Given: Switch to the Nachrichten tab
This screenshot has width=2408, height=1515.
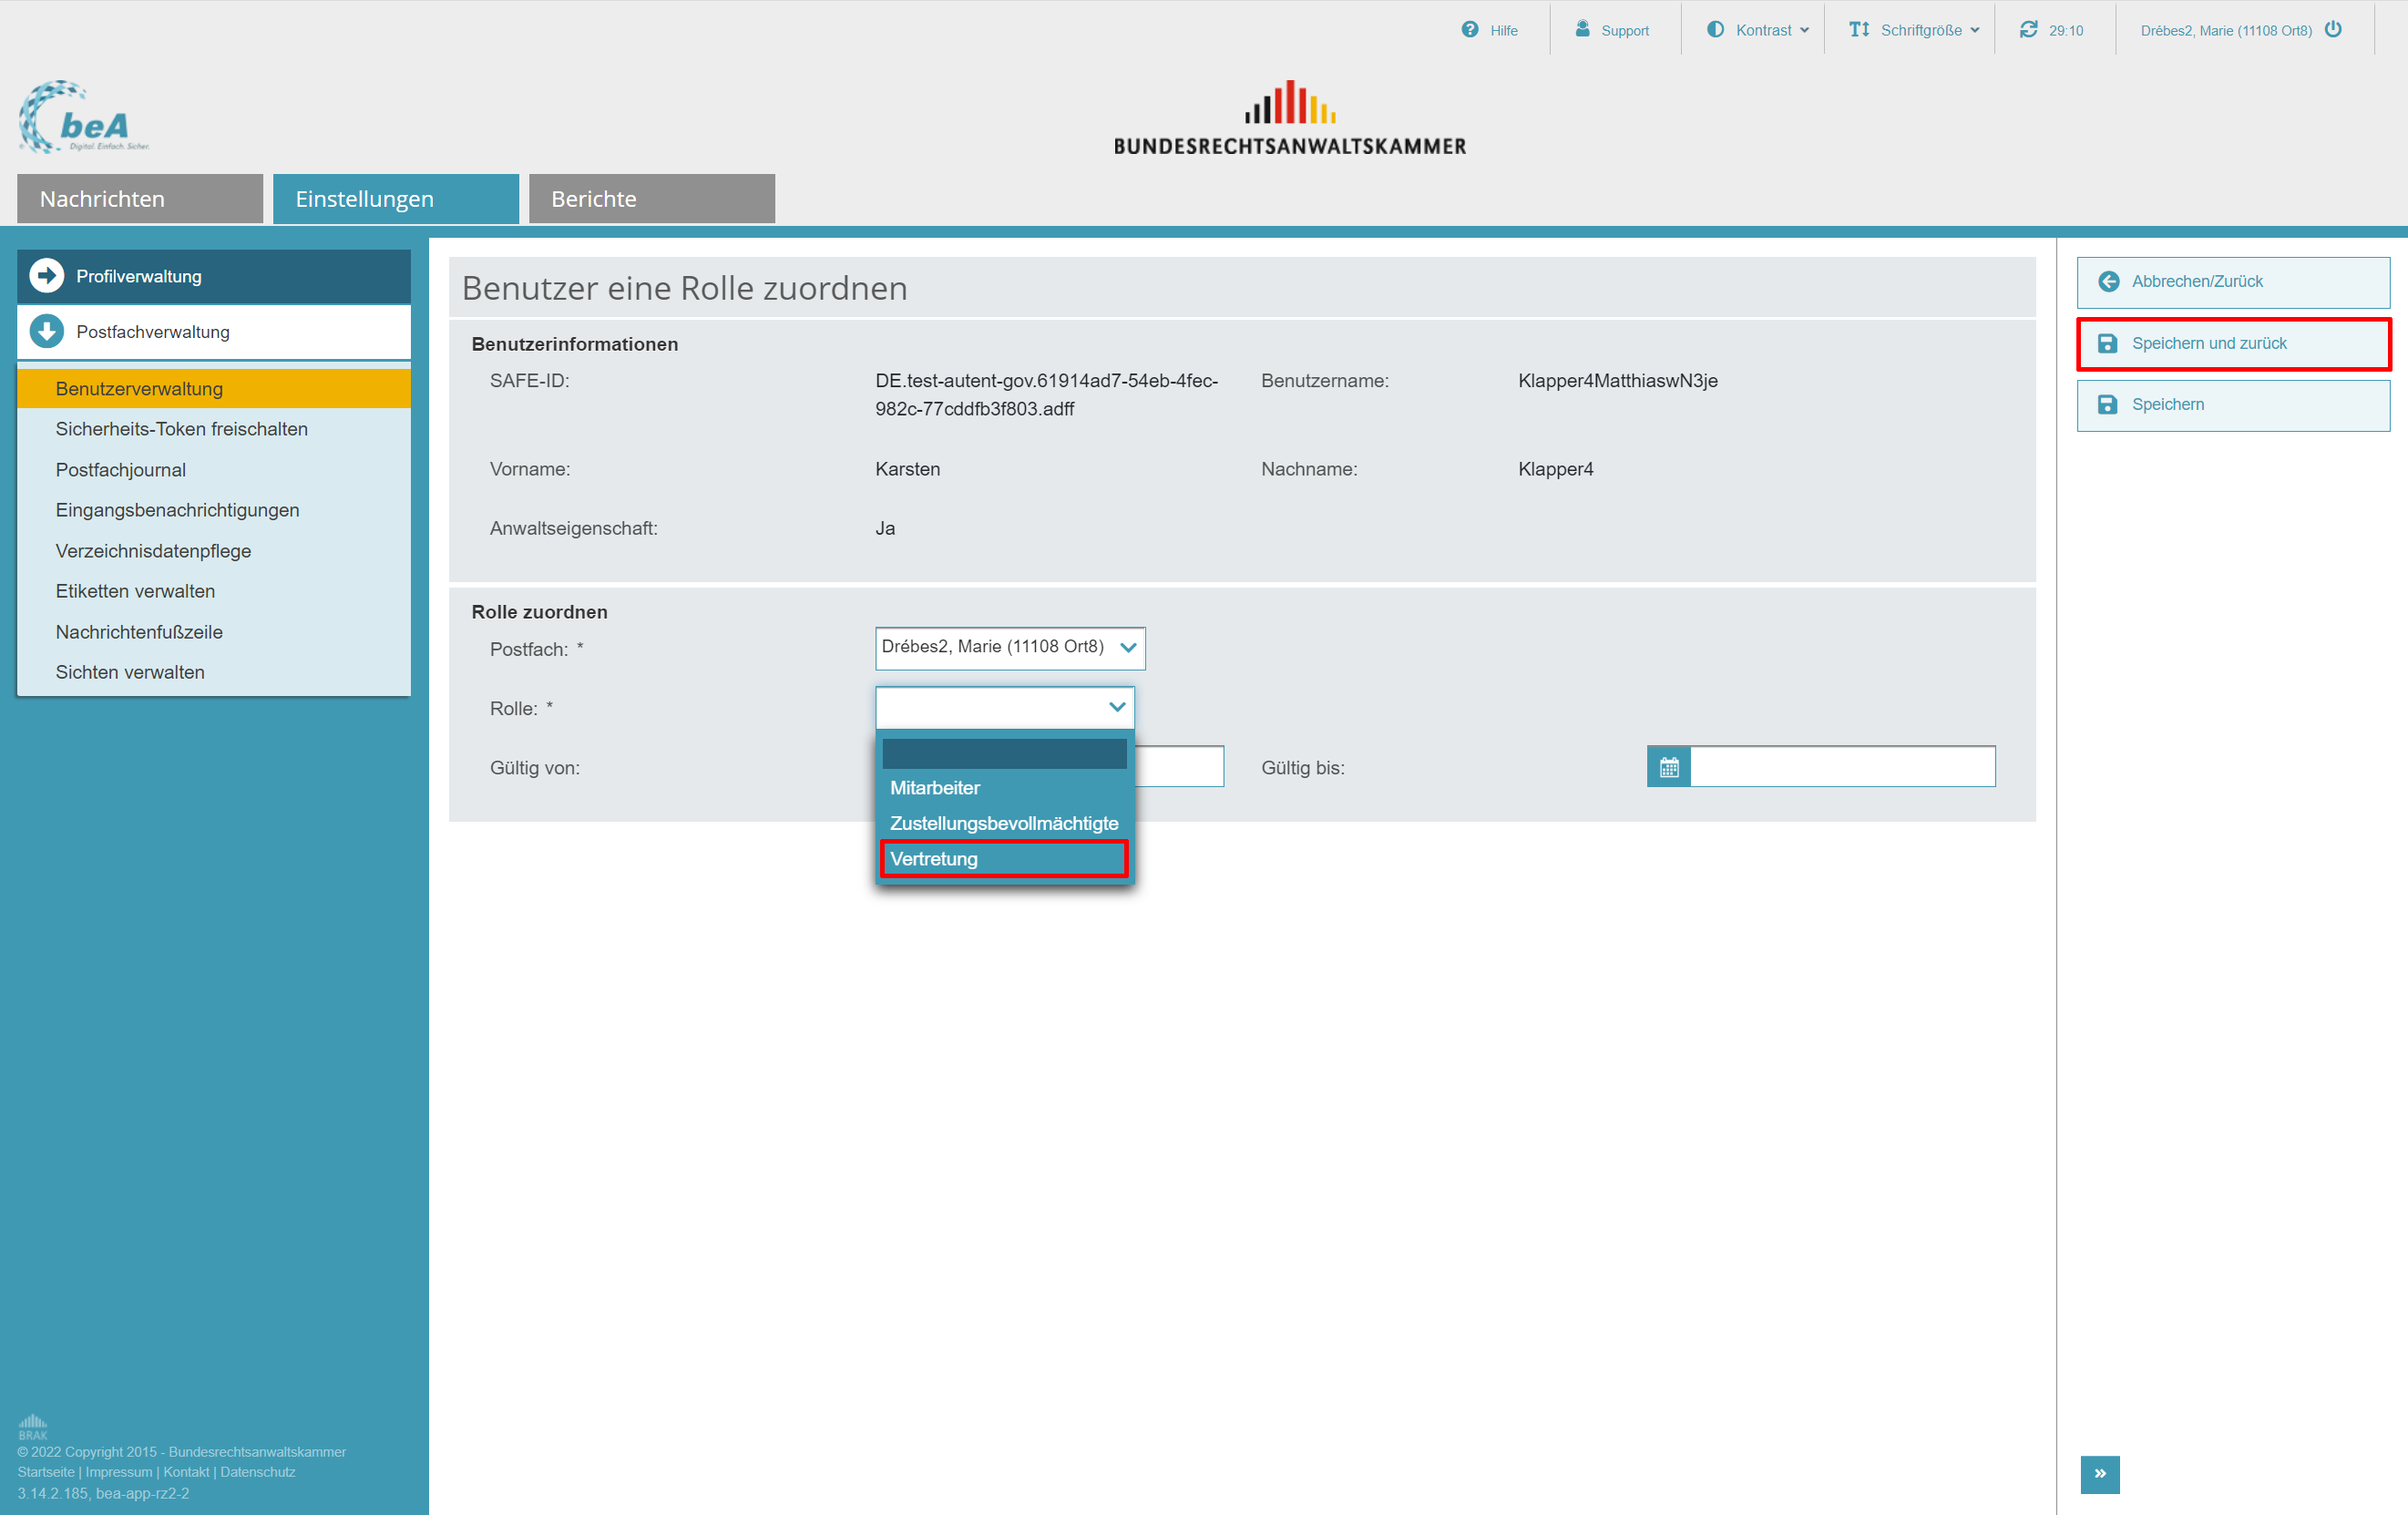Looking at the screenshot, I should tap(139, 199).
